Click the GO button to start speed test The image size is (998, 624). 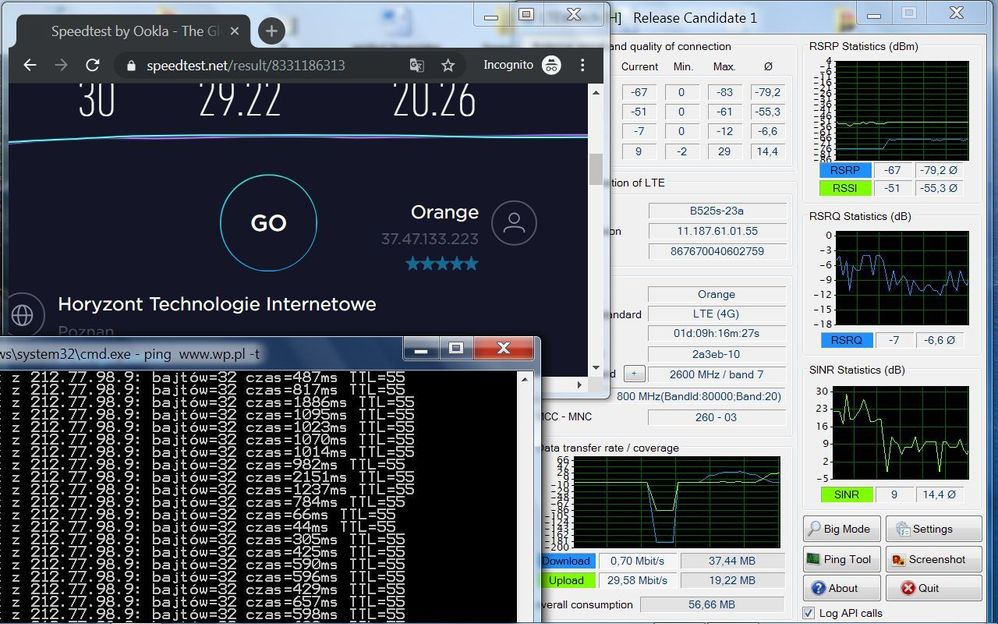click(x=268, y=223)
